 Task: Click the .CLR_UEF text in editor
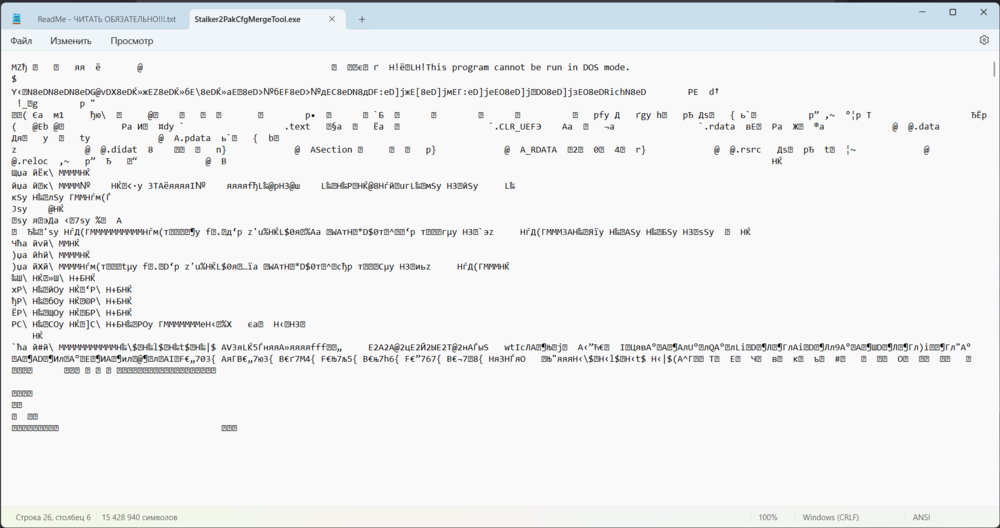(x=515, y=126)
